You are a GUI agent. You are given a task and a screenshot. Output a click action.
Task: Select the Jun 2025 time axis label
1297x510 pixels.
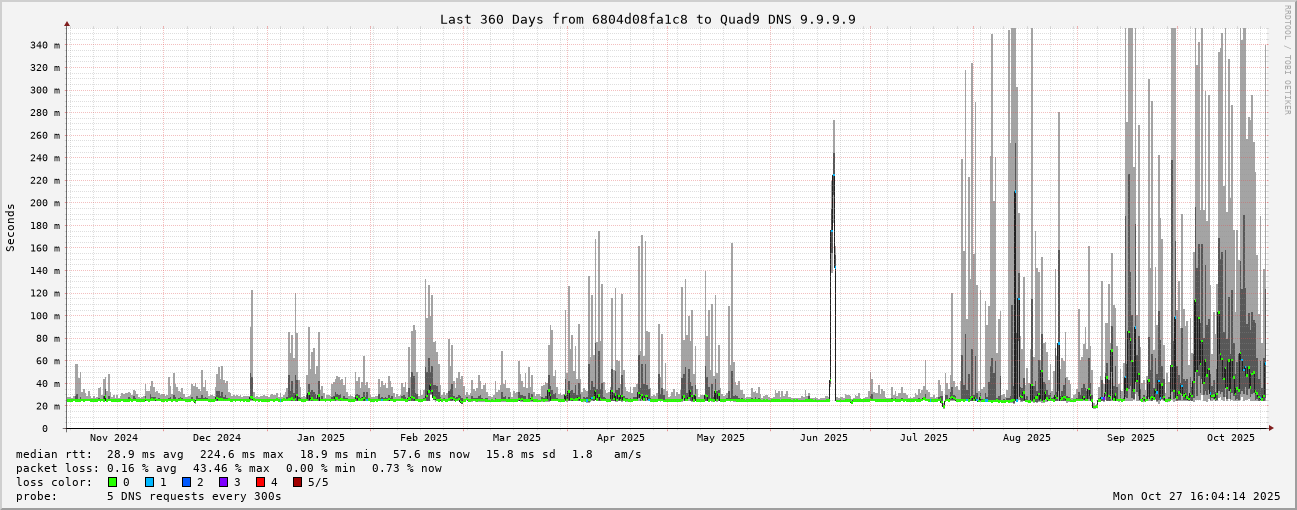click(823, 438)
